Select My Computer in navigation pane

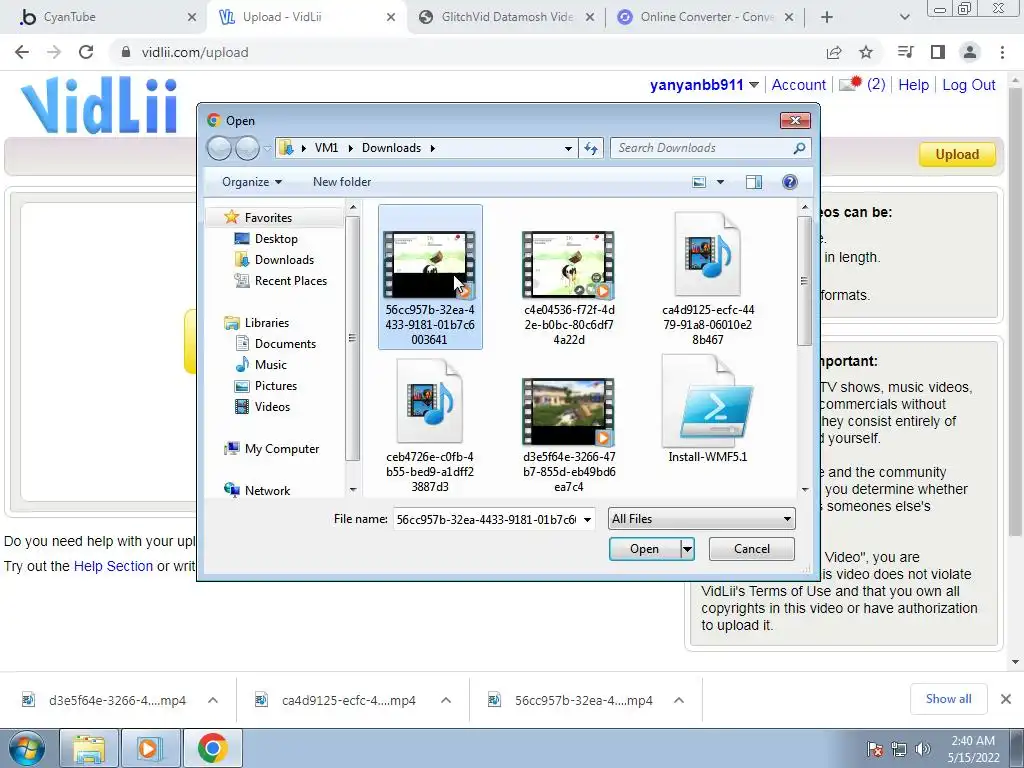pos(281,449)
